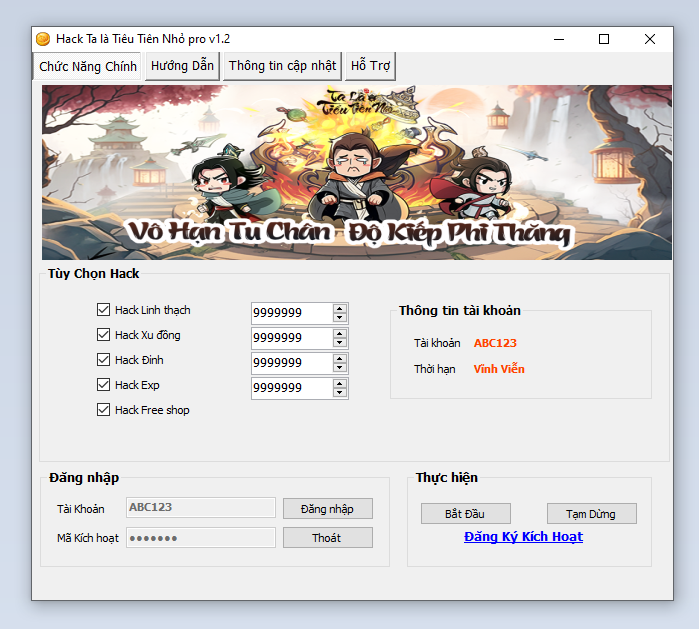Minimize the hack tool window
The width and height of the screenshot is (699, 629).
coord(558,39)
